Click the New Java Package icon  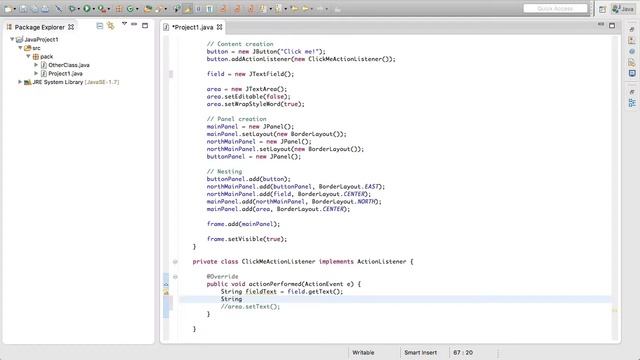click(x=119, y=9)
